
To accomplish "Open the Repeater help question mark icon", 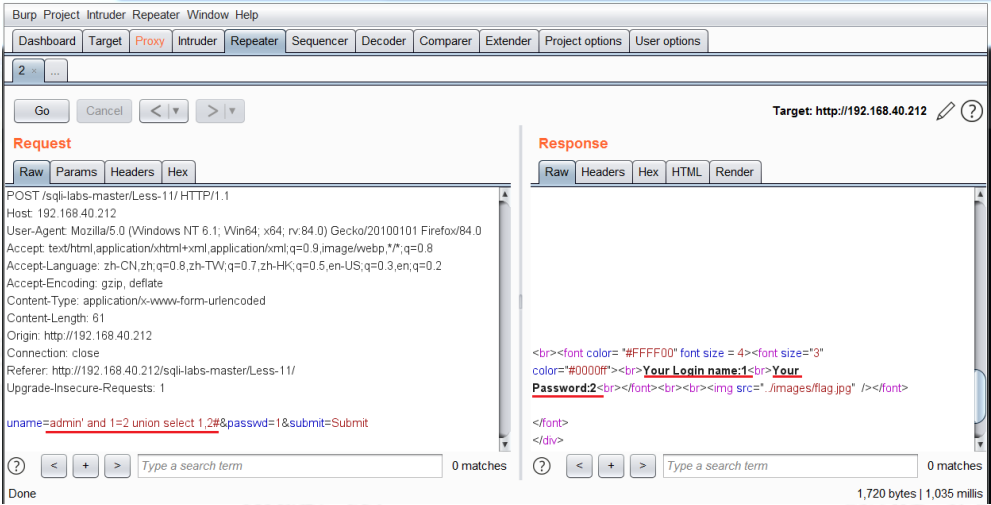I will pyautogui.click(x=971, y=111).
